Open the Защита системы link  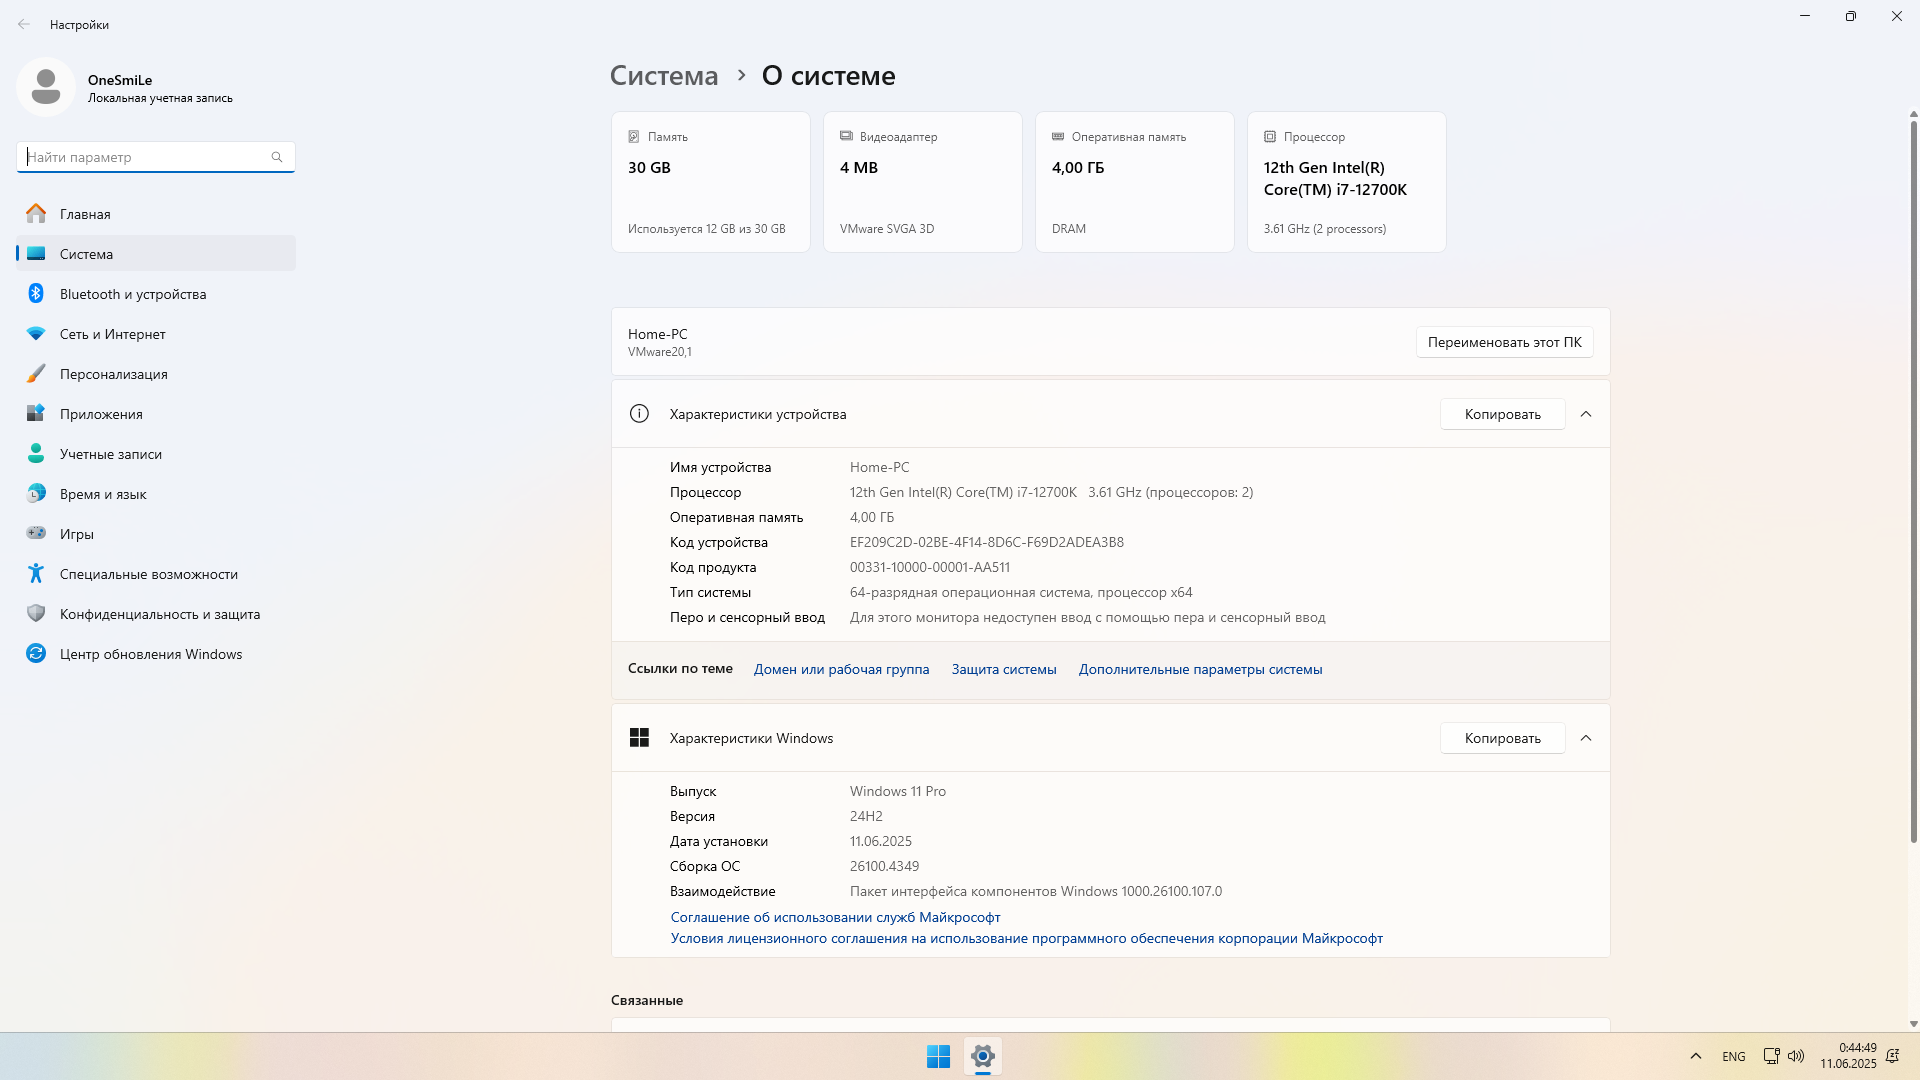(x=1003, y=669)
